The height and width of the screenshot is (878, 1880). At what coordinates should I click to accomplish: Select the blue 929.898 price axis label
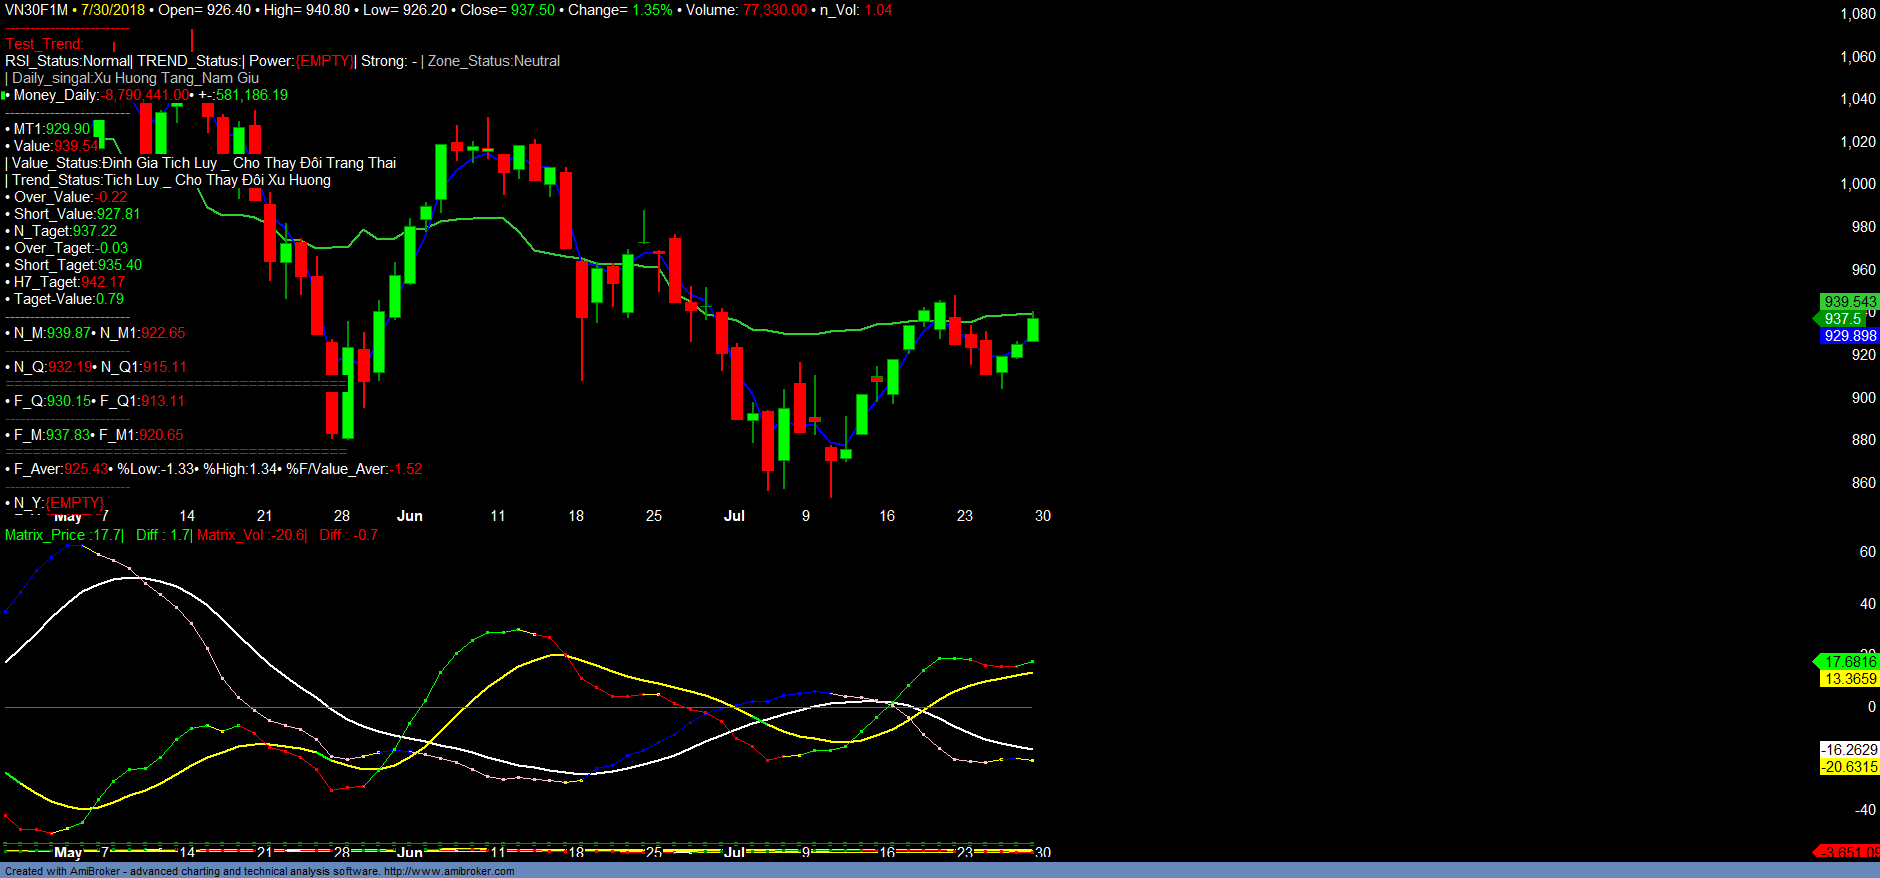1849,336
